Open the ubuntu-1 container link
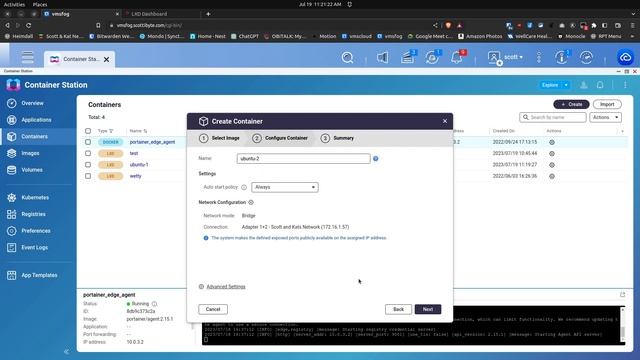Image resolution: width=640 pixels, height=360 pixels. click(x=139, y=165)
